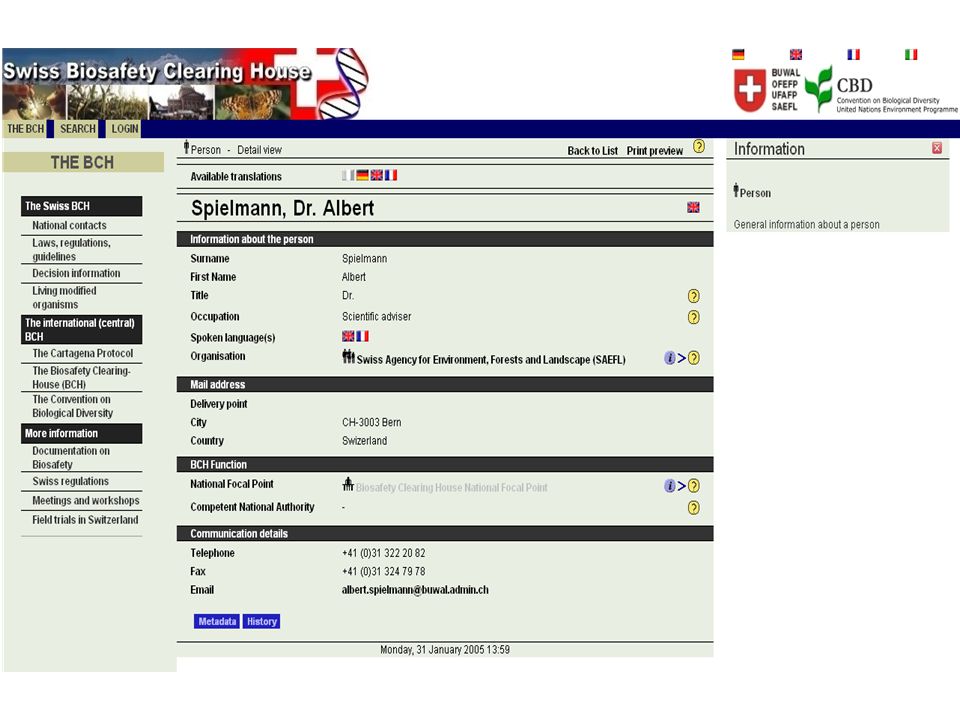Select The Swiss BCH menu section
This screenshot has width=960, height=720.
coord(81,206)
